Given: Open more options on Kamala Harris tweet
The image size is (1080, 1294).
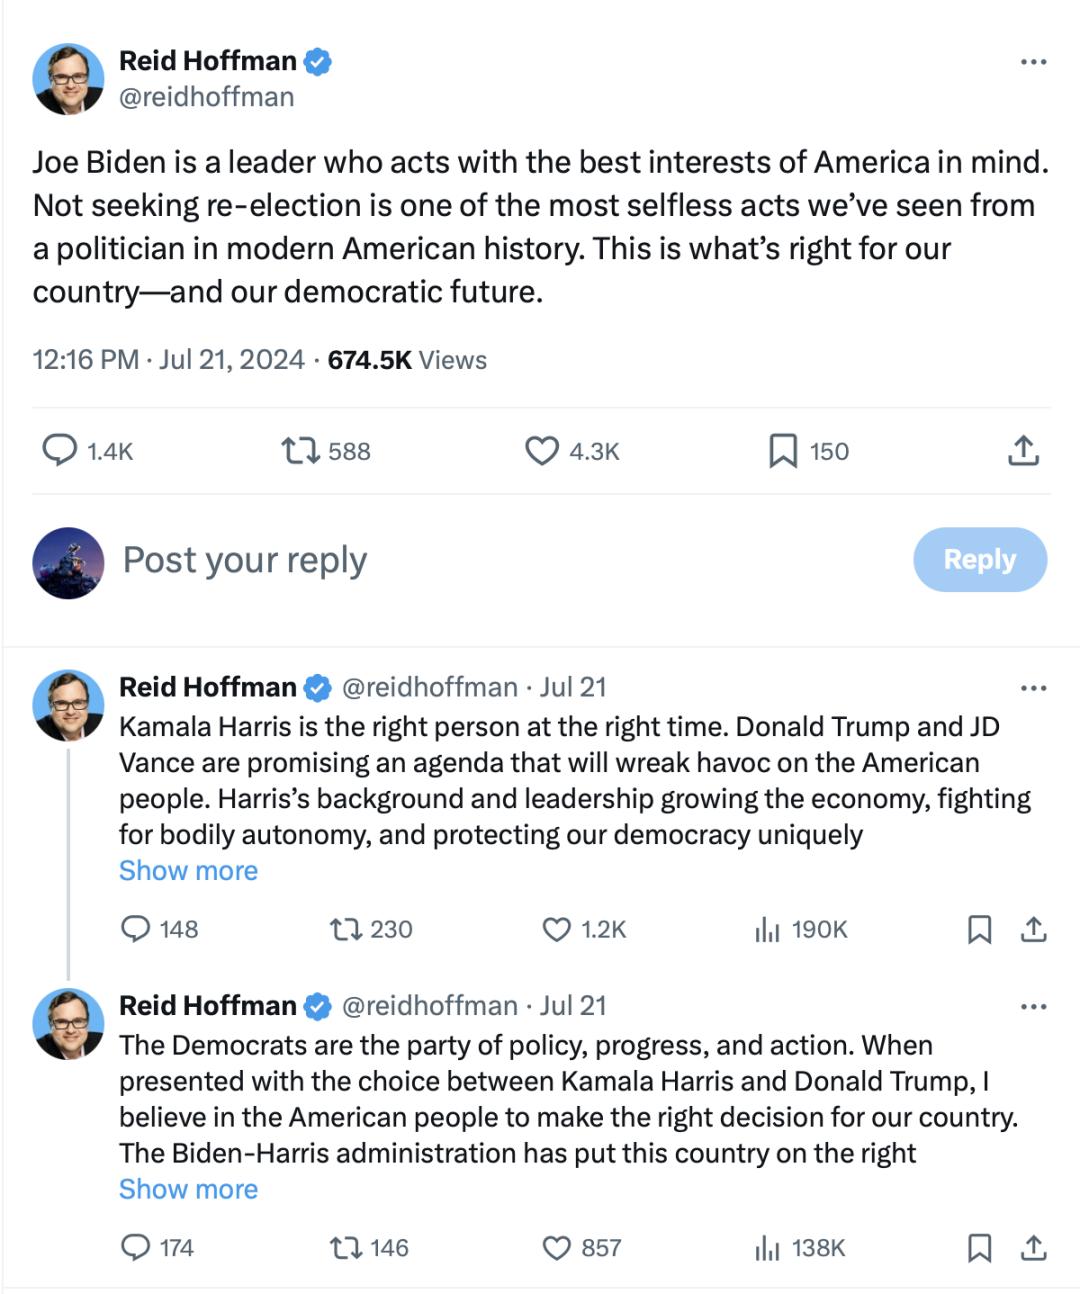Looking at the screenshot, I should point(1033,688).
